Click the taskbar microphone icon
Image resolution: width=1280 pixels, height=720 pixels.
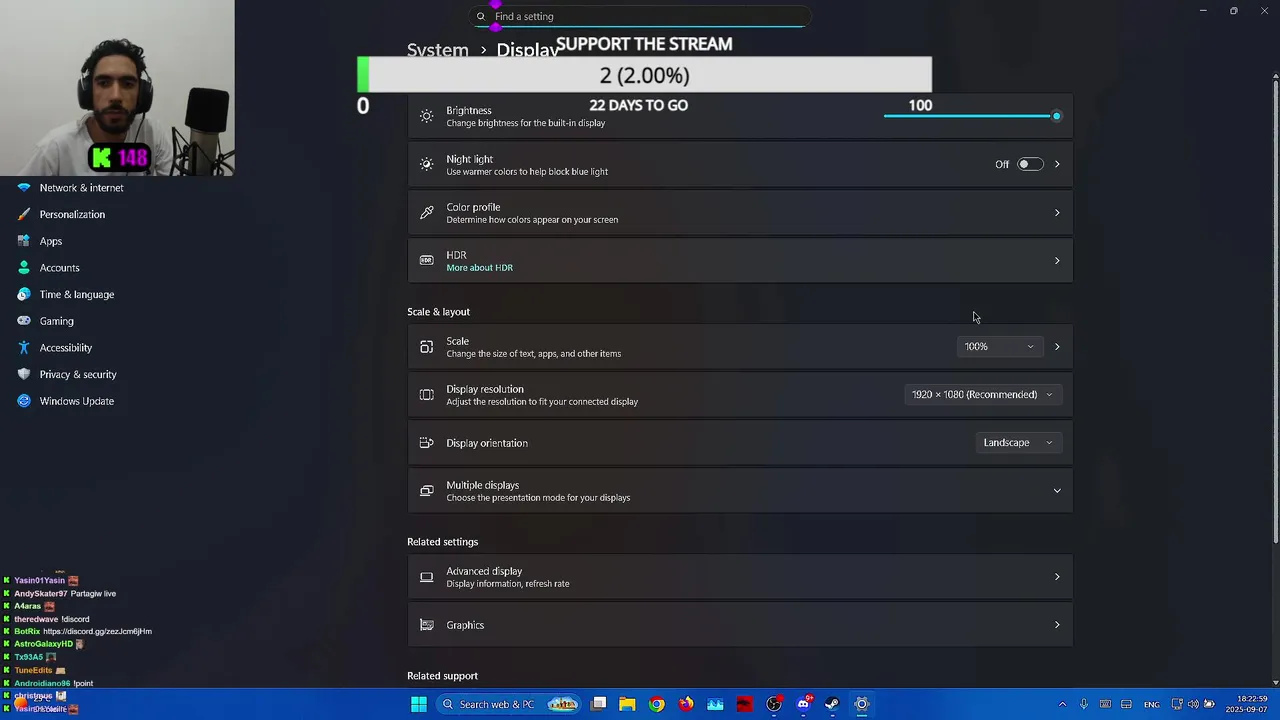coord(1083,704)
